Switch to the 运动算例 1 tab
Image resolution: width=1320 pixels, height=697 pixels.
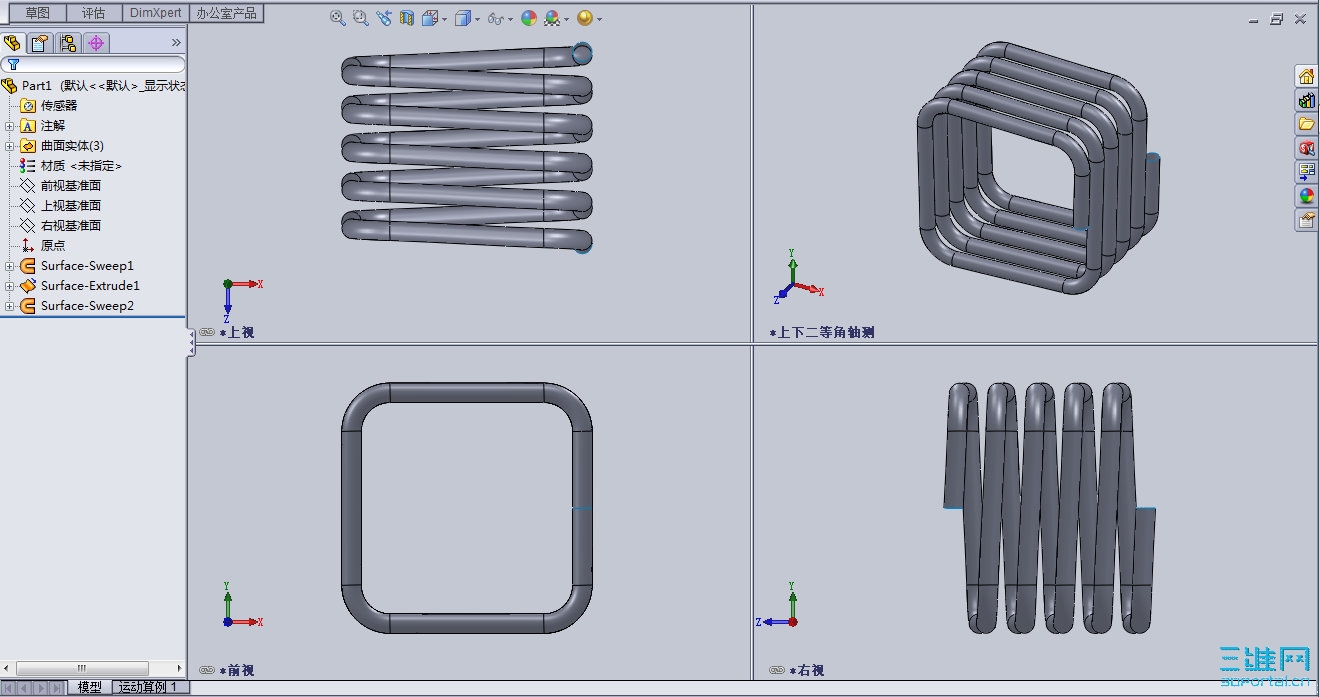coord(151,687)
